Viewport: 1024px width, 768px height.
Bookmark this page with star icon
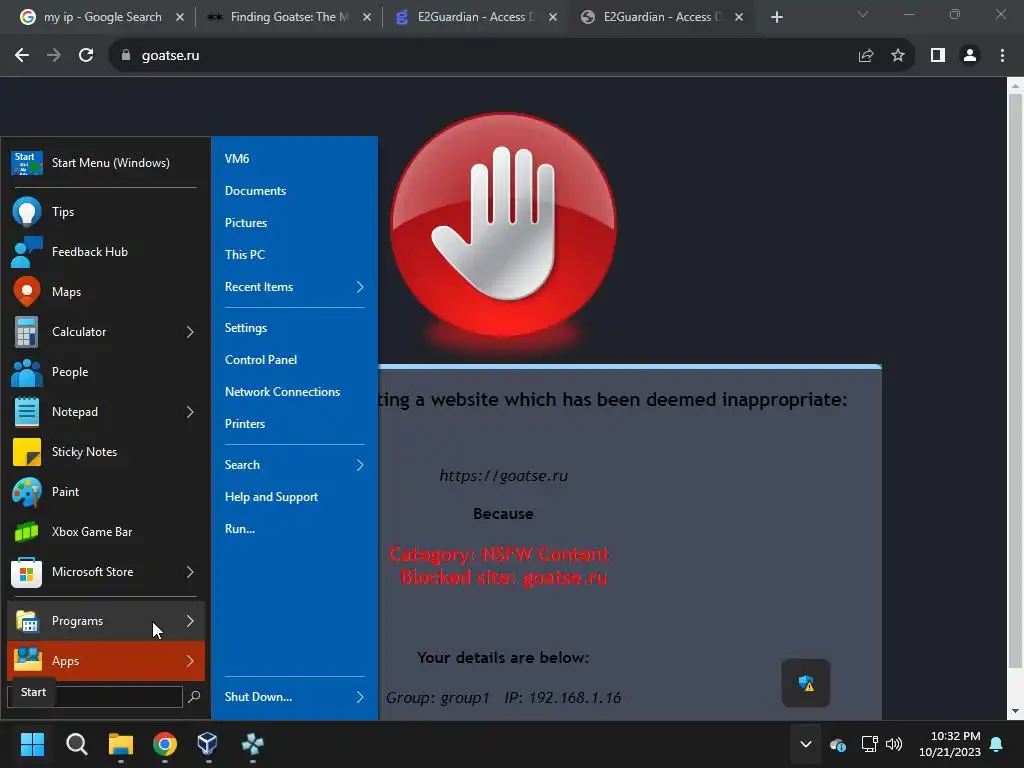tap(898, 56)
